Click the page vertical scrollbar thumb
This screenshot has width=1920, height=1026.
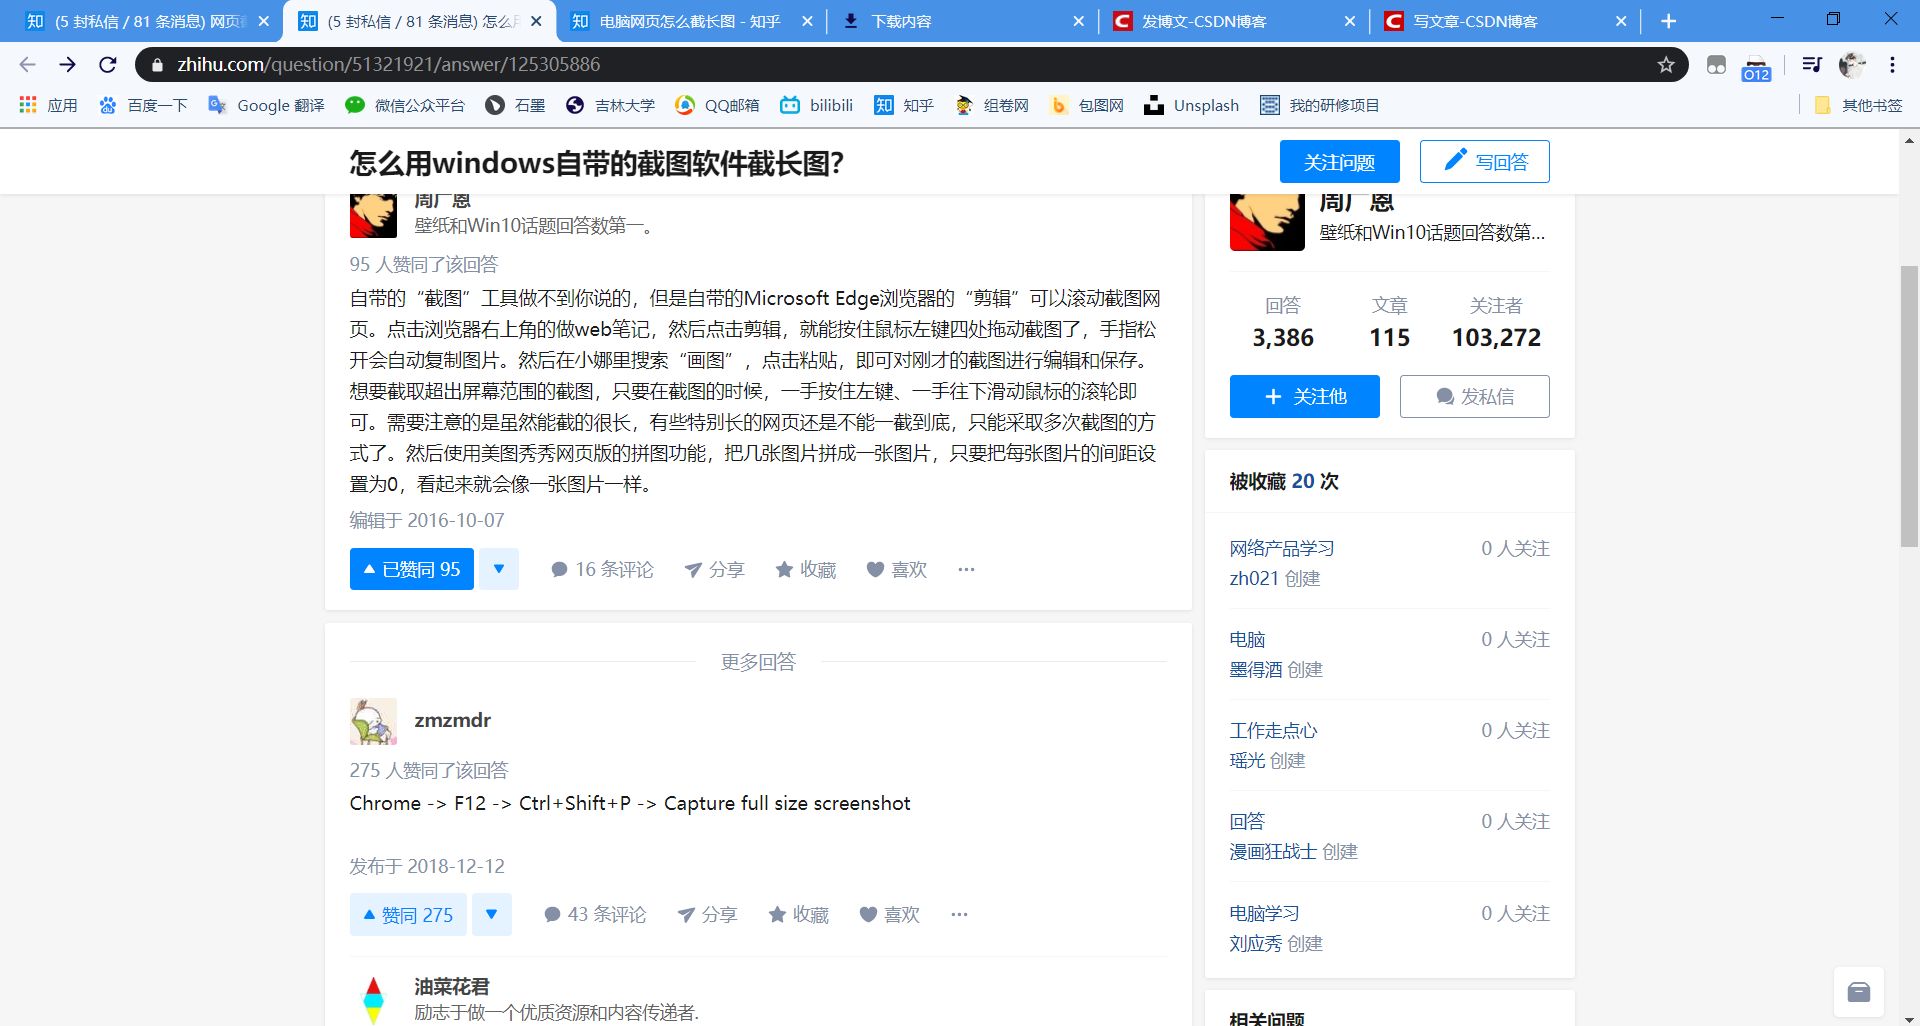pyautogui.click(x=1909, y=406)
